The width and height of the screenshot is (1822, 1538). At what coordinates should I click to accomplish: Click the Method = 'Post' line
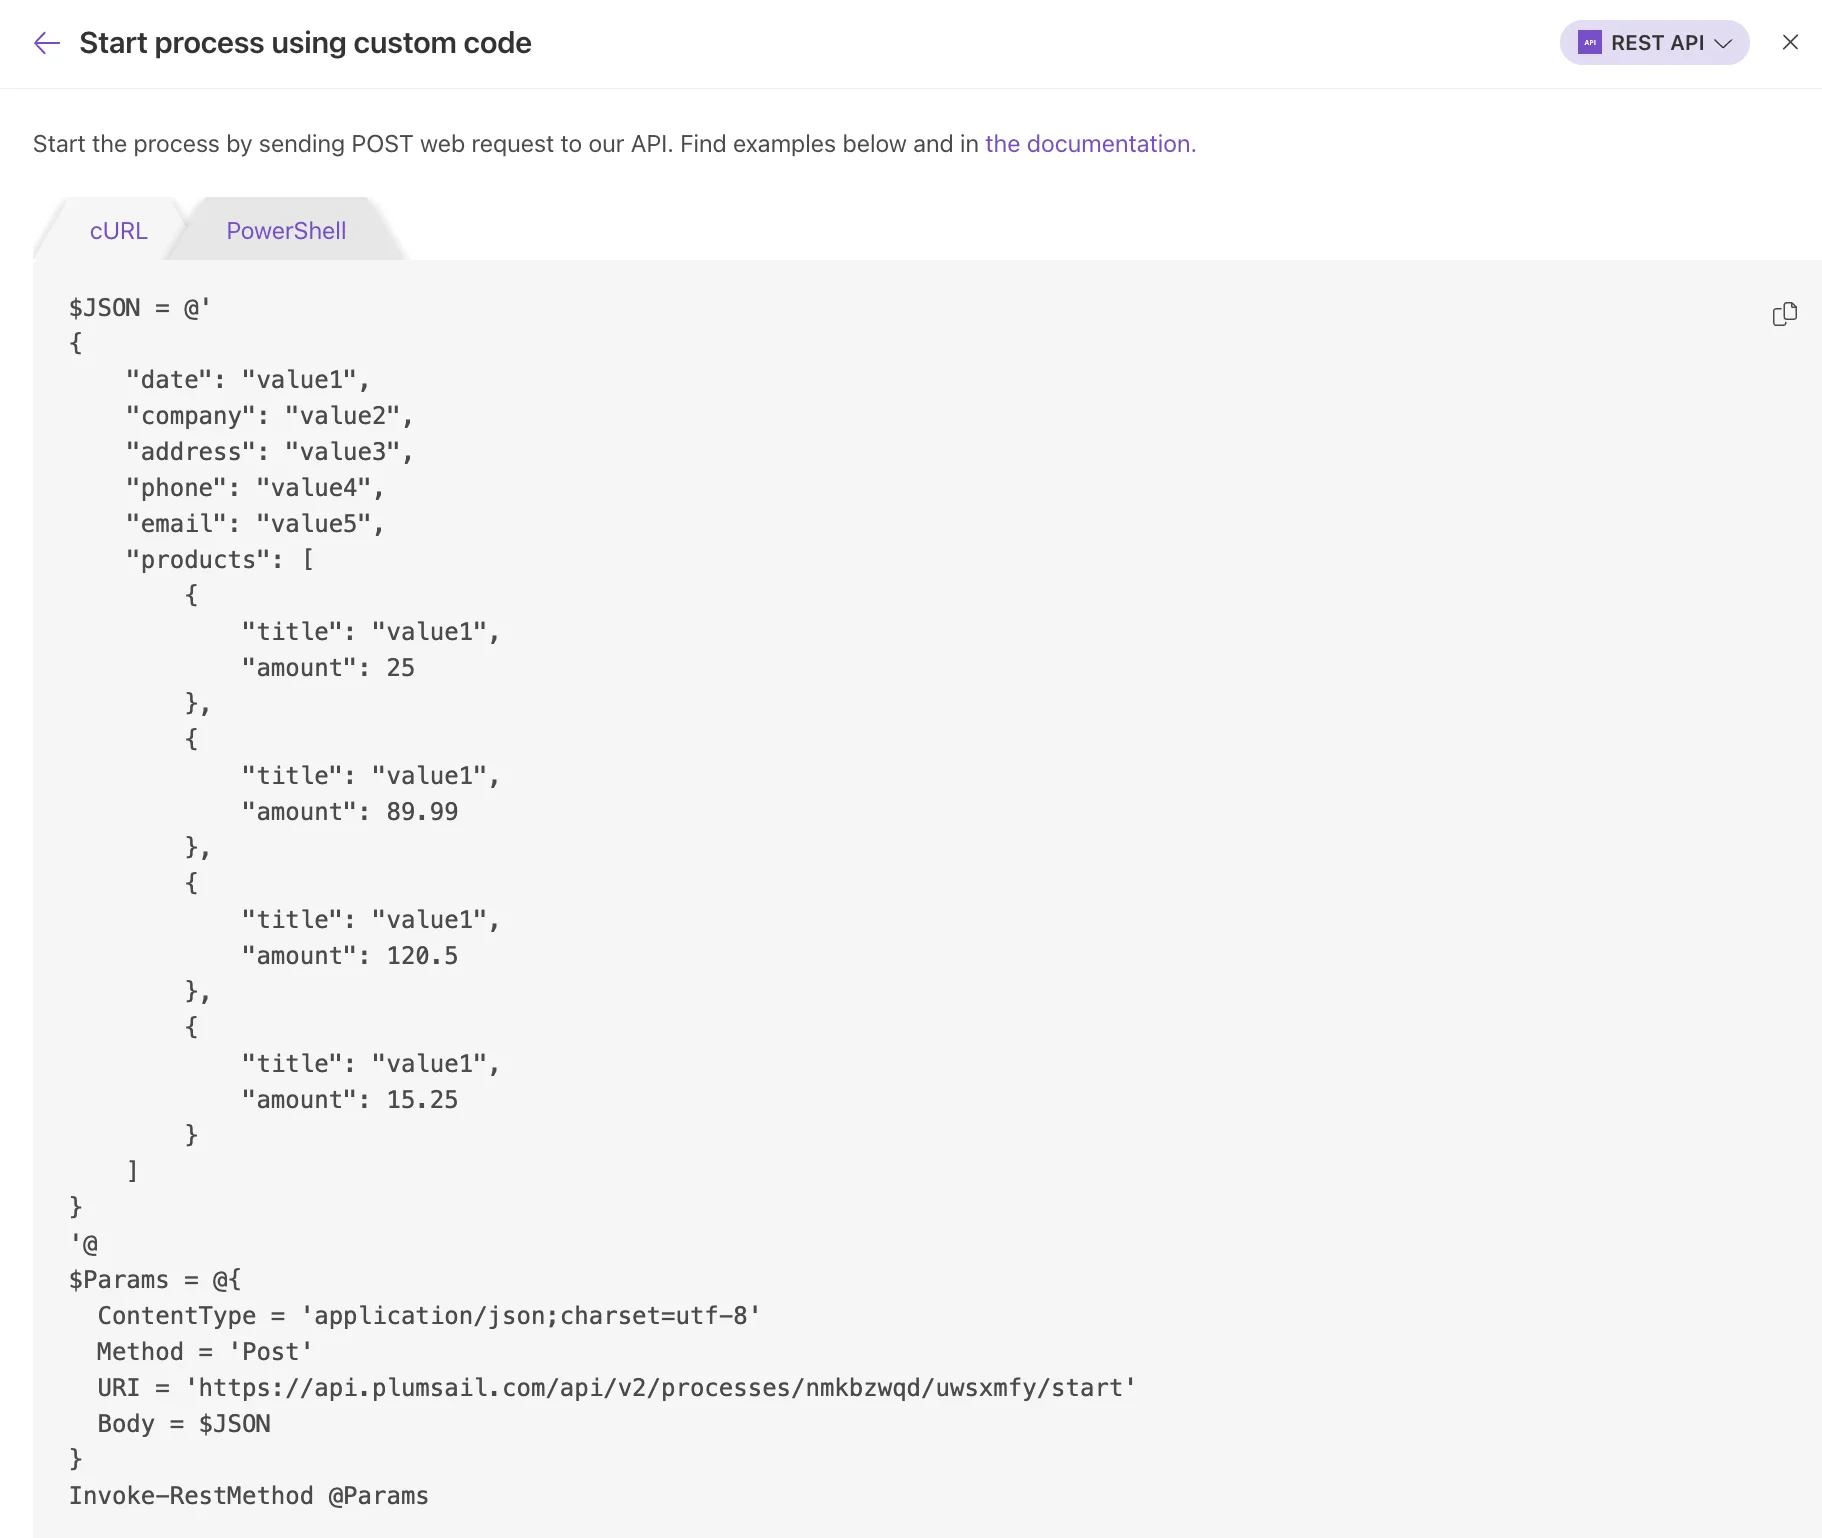coord(203,1351)
